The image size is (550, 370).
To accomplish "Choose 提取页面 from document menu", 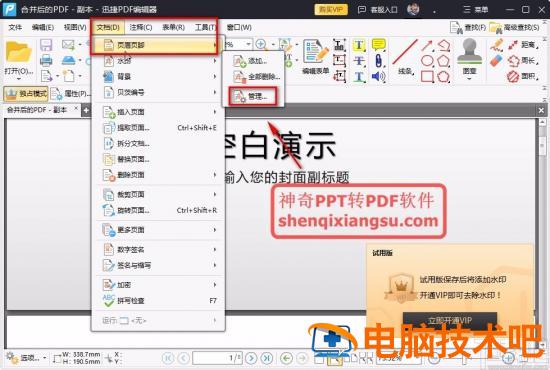I will [x=158, y=128].
